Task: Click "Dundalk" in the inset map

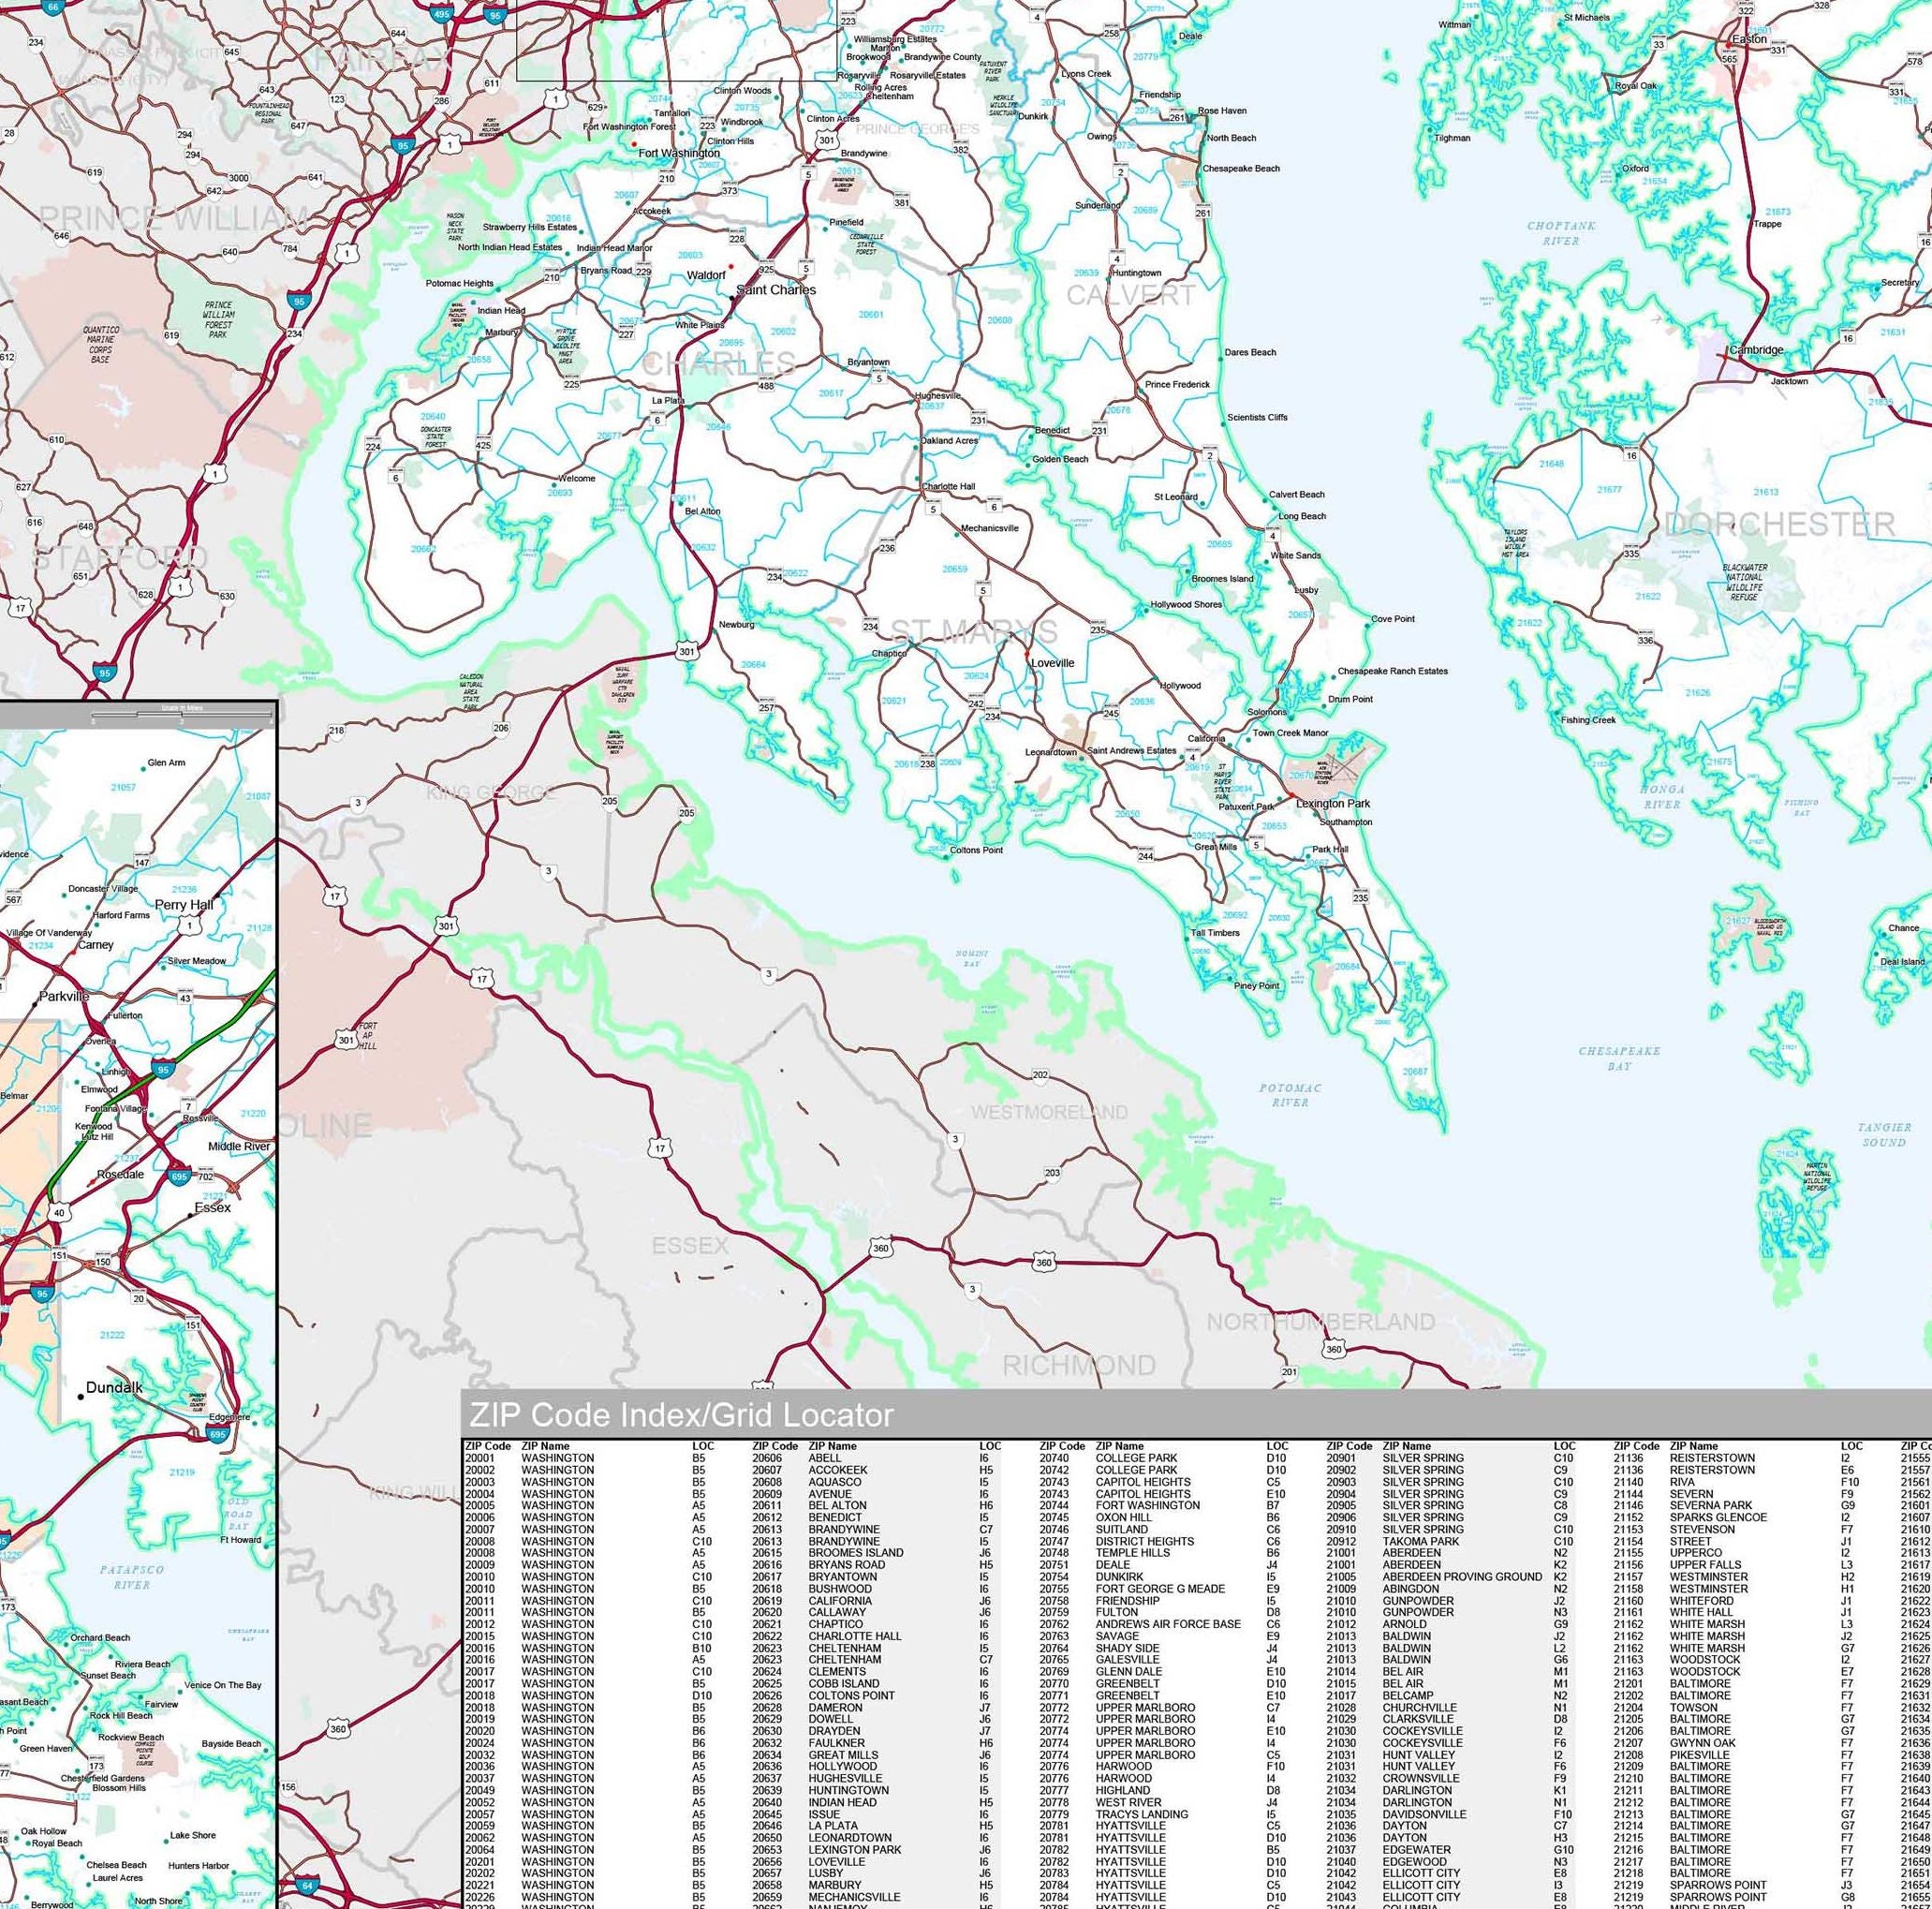Action: (114, 1387)
